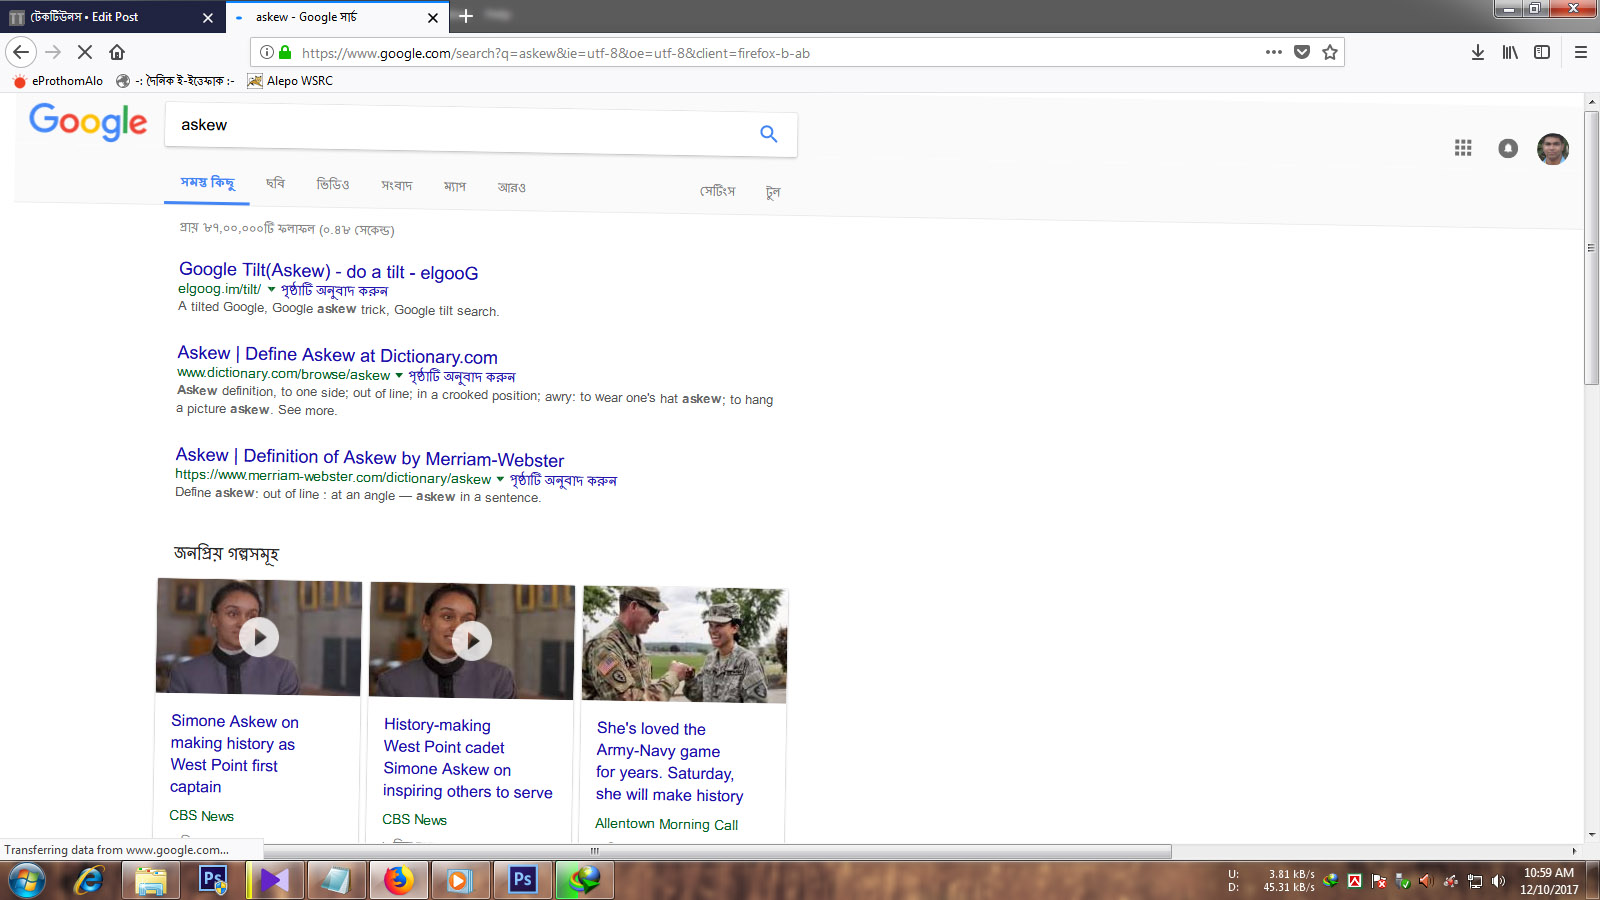Open Google Tilt(Askew) elgooG result
This screenshot has width=1600, height=900.
(328, 271)
